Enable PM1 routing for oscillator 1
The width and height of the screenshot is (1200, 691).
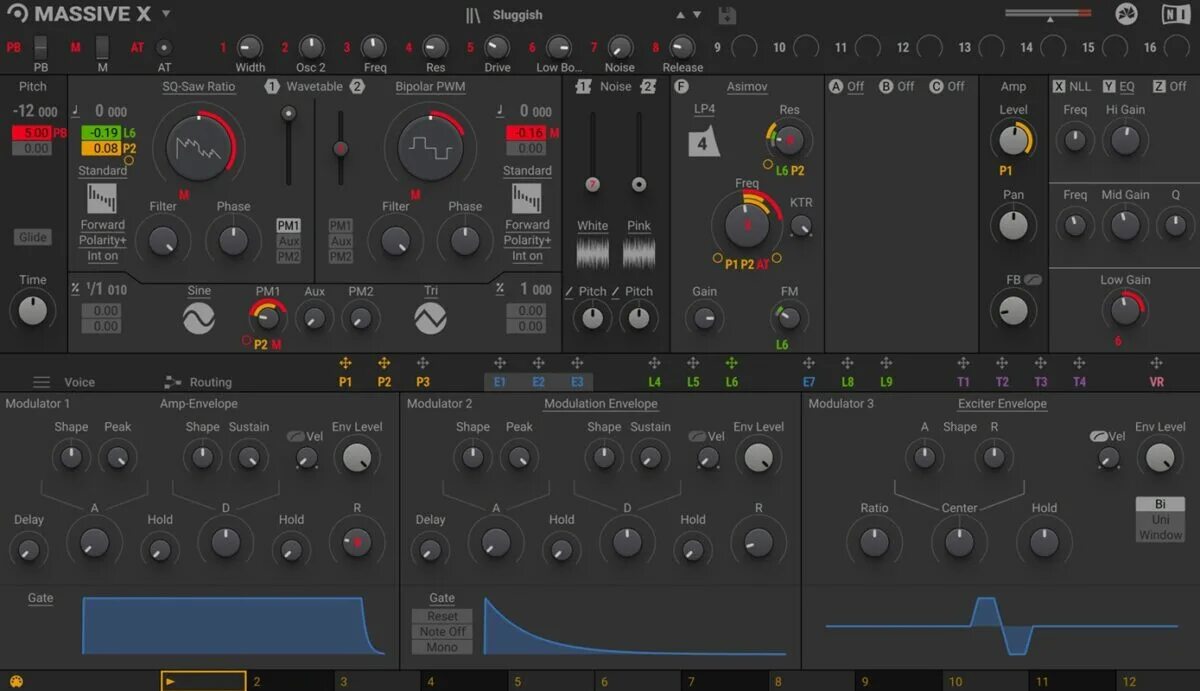(x=289, y=226)
